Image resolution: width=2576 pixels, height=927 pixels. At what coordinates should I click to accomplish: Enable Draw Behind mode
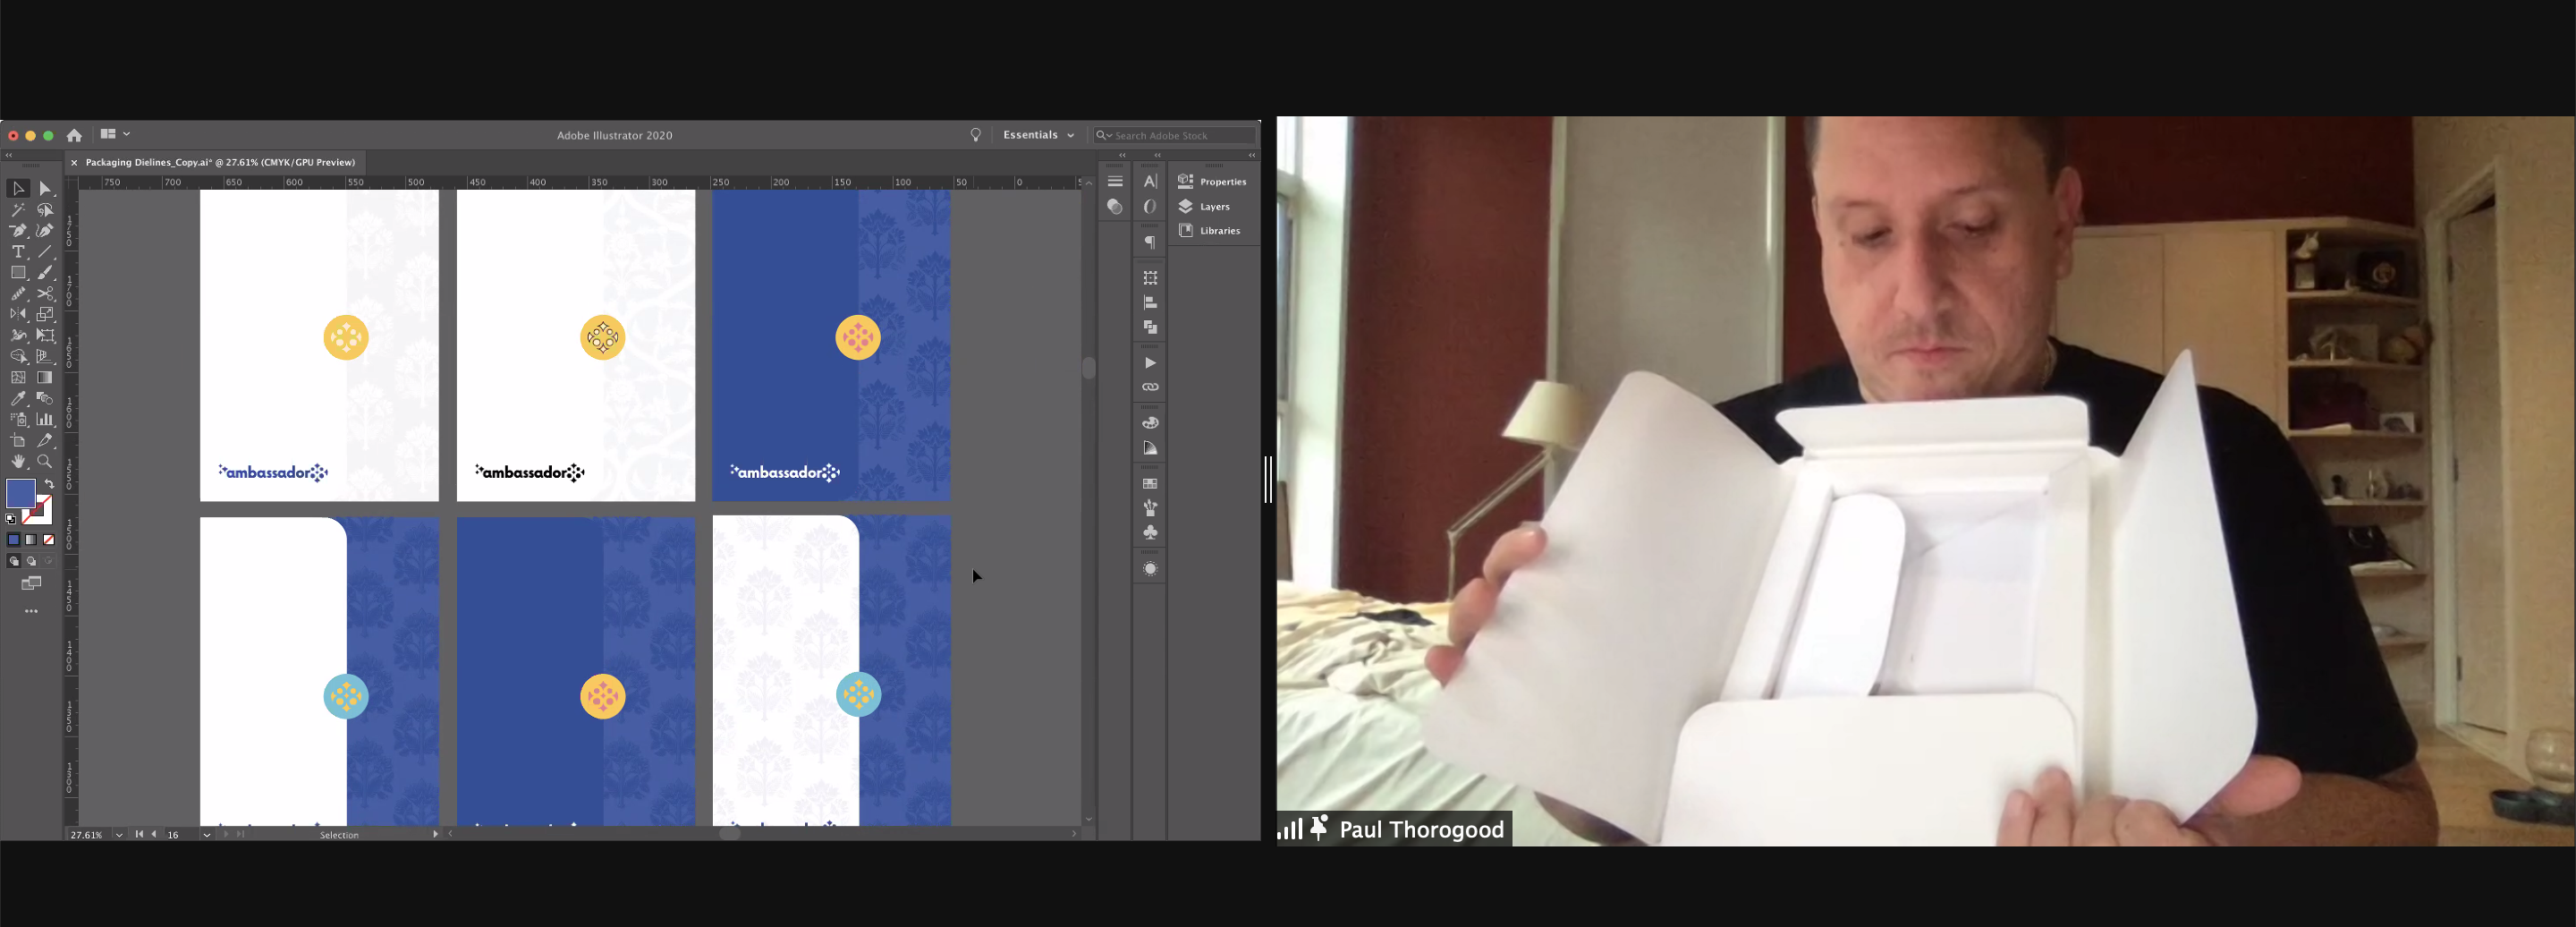coord(31,561)
